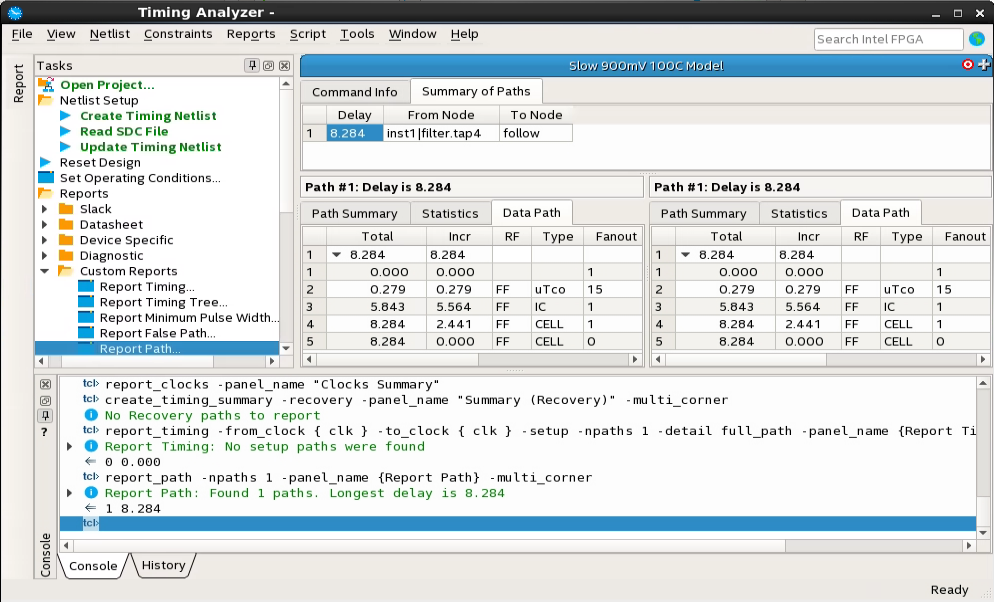This screenshot has height=602, width=994.
Task: Click the float icon in Tasks panel header
Action: tap(269, 66)
